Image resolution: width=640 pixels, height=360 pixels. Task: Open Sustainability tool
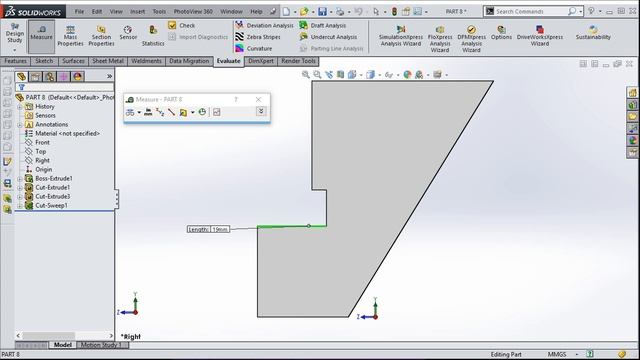tap(593, 33)
